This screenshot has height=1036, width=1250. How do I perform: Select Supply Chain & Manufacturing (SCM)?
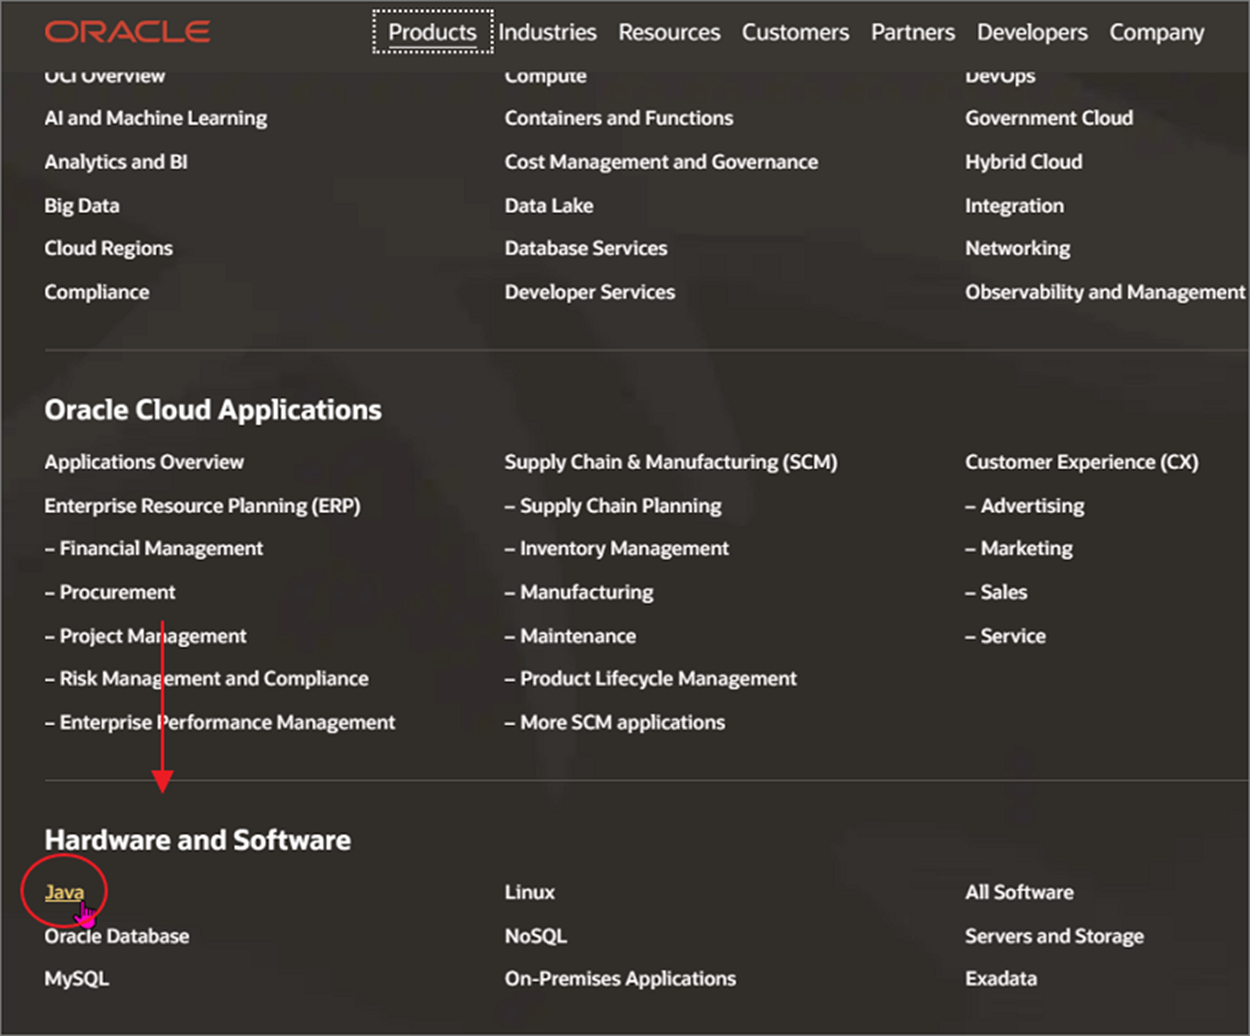[x=671, y=462]
